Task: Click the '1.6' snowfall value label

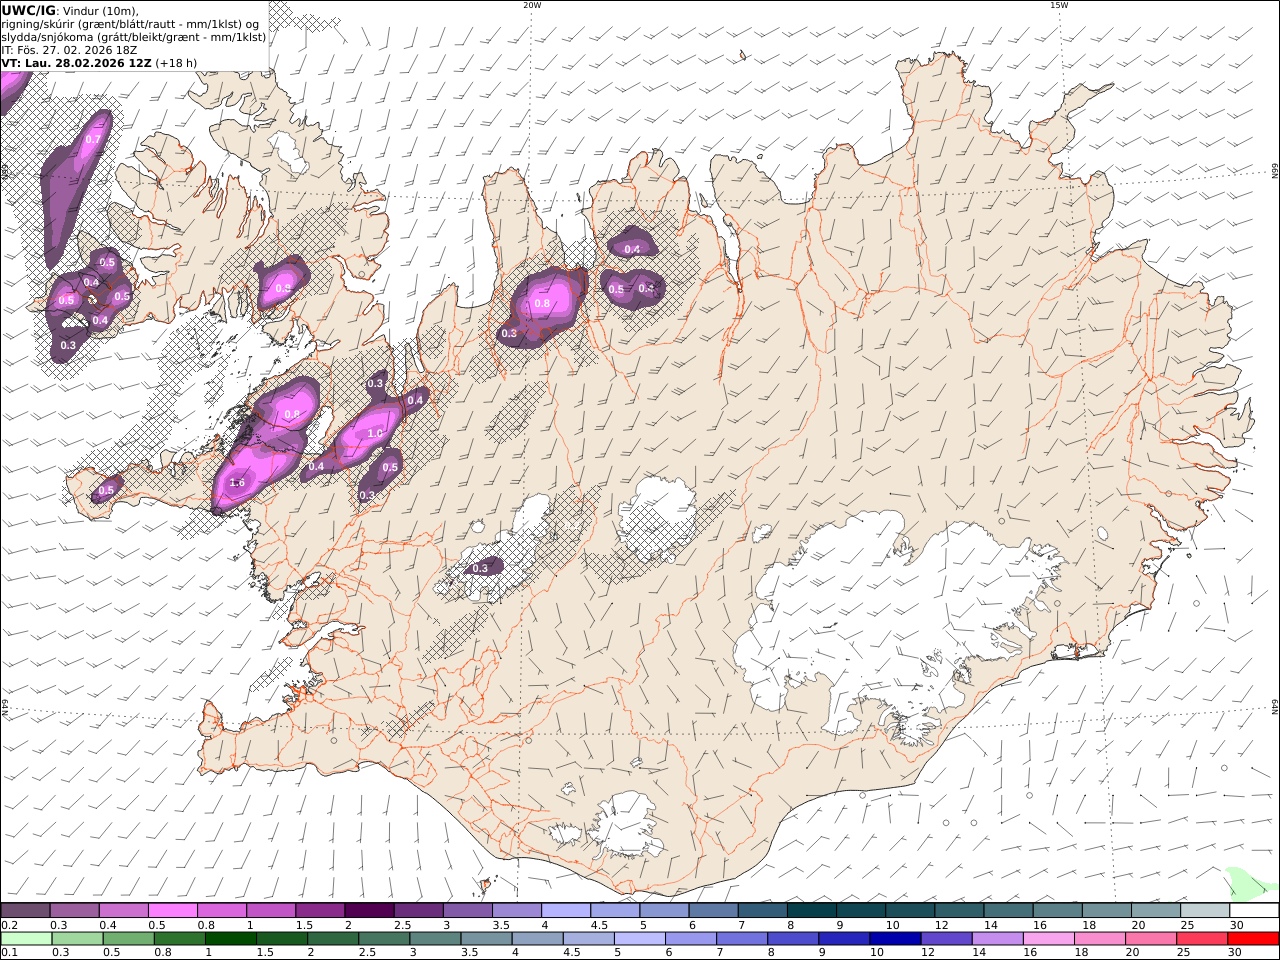Action: 237,483
